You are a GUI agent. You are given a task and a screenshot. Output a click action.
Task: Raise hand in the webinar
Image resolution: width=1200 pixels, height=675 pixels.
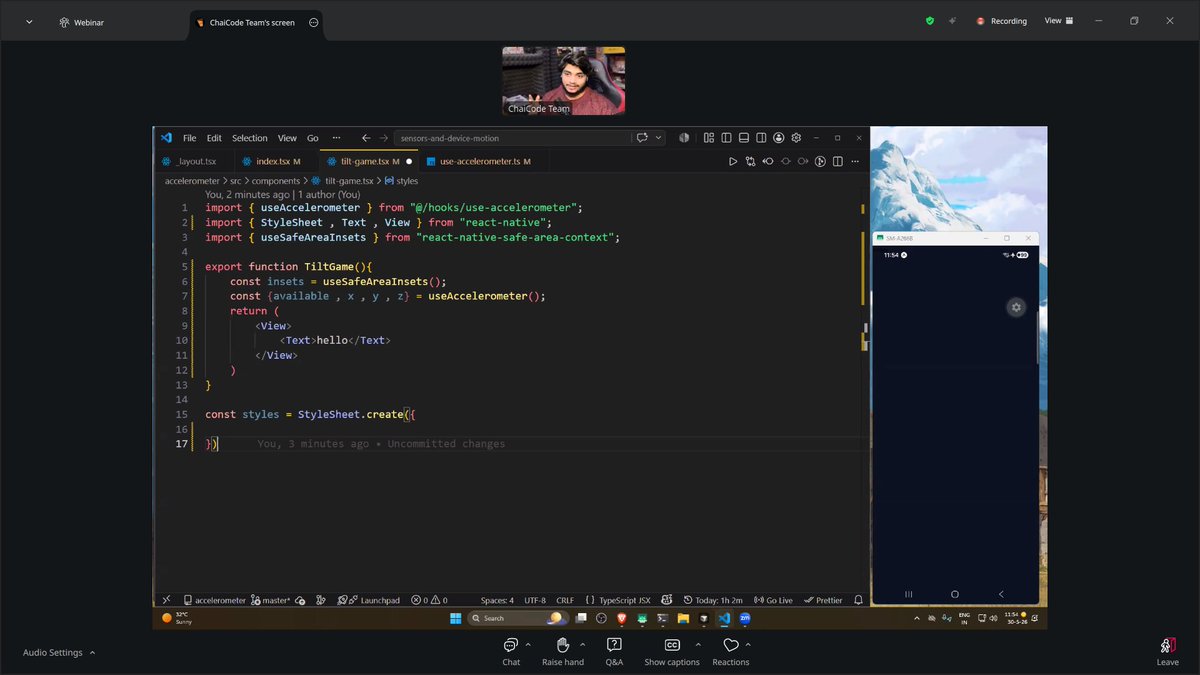pyautogui.click(x=563, y=651)
